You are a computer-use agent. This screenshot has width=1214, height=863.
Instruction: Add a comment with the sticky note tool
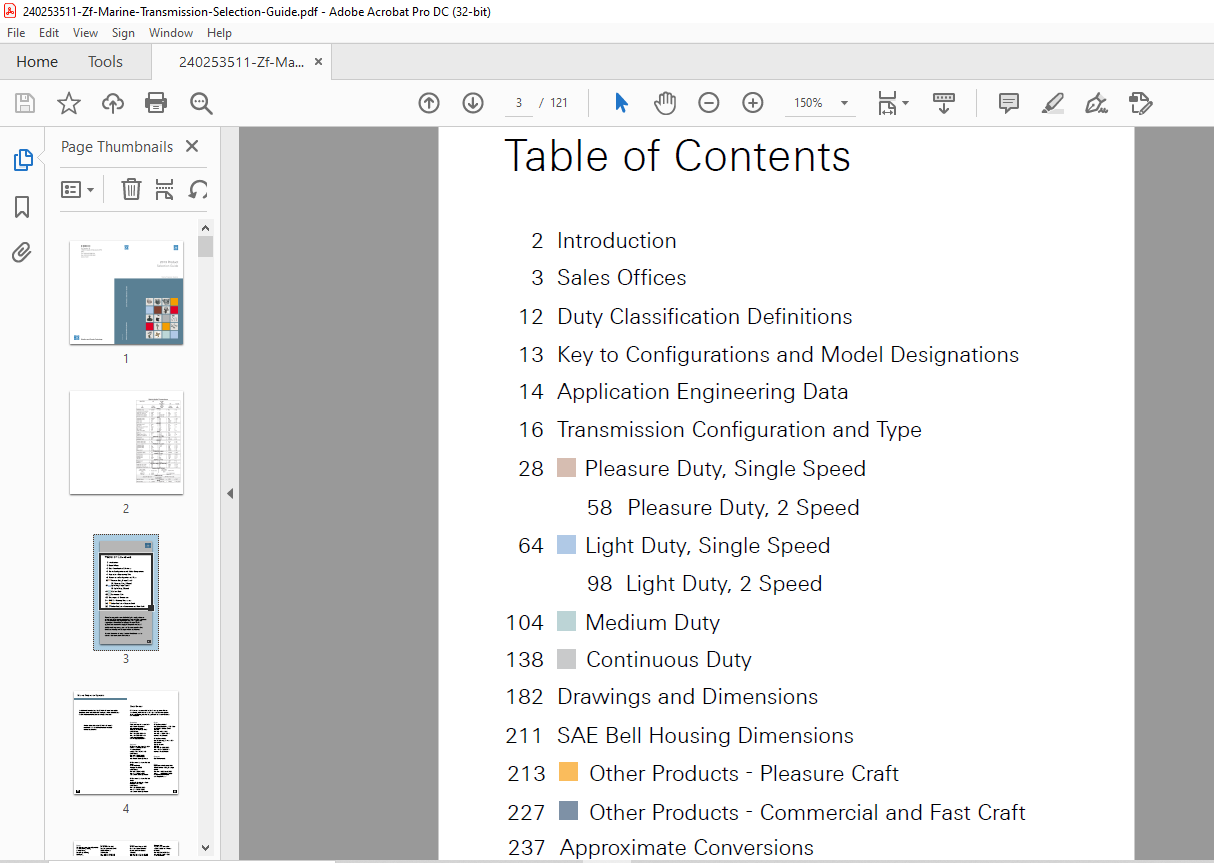[1009, 103]
